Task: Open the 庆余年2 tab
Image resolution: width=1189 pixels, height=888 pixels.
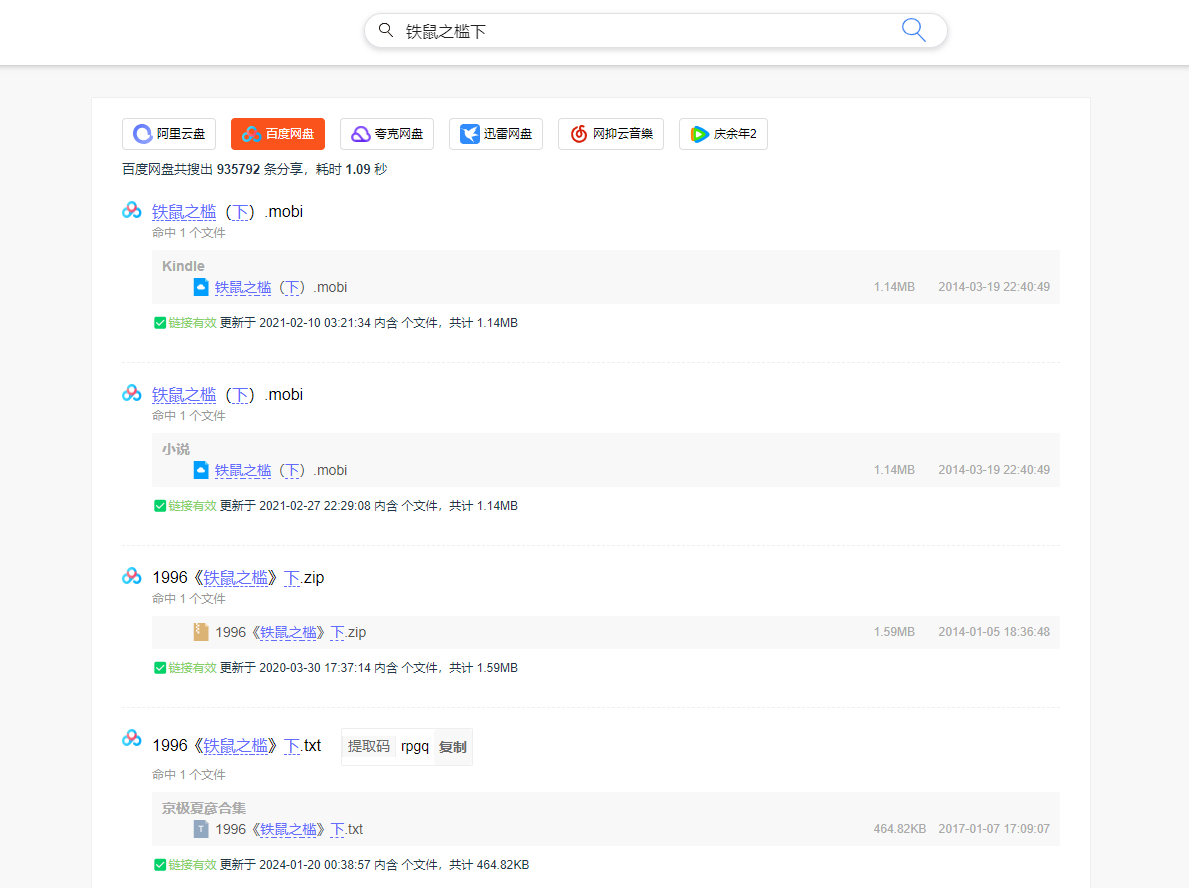Action: click(723, 134)
